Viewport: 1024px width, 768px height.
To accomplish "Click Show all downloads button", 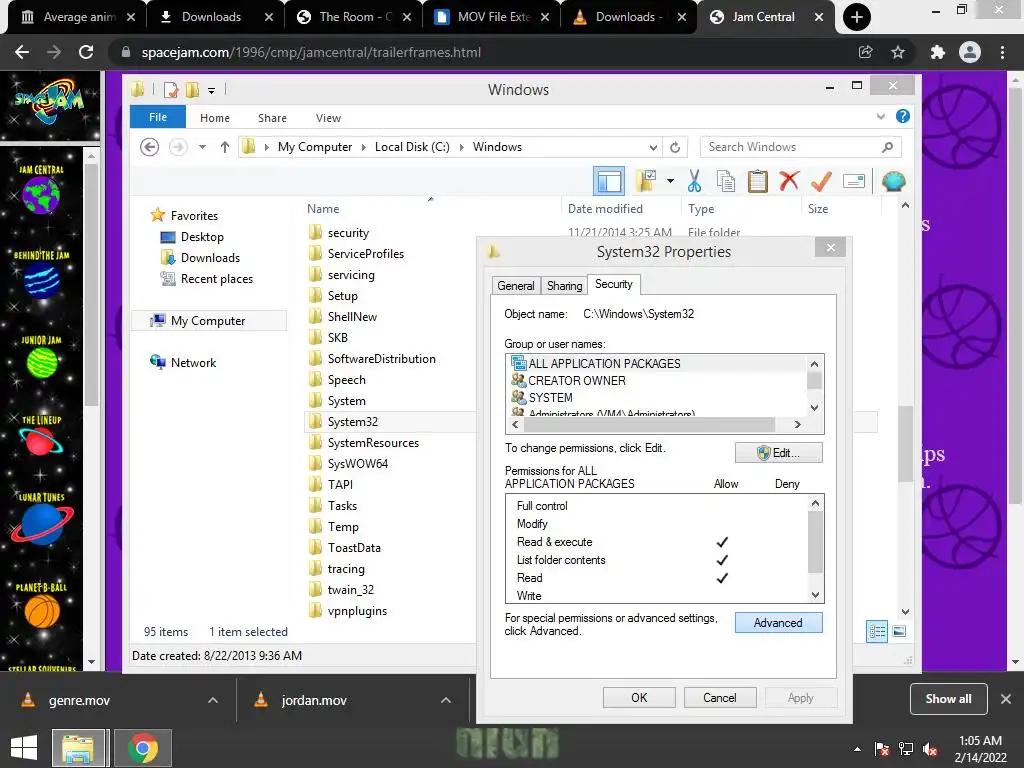I will tap(948, 699).
